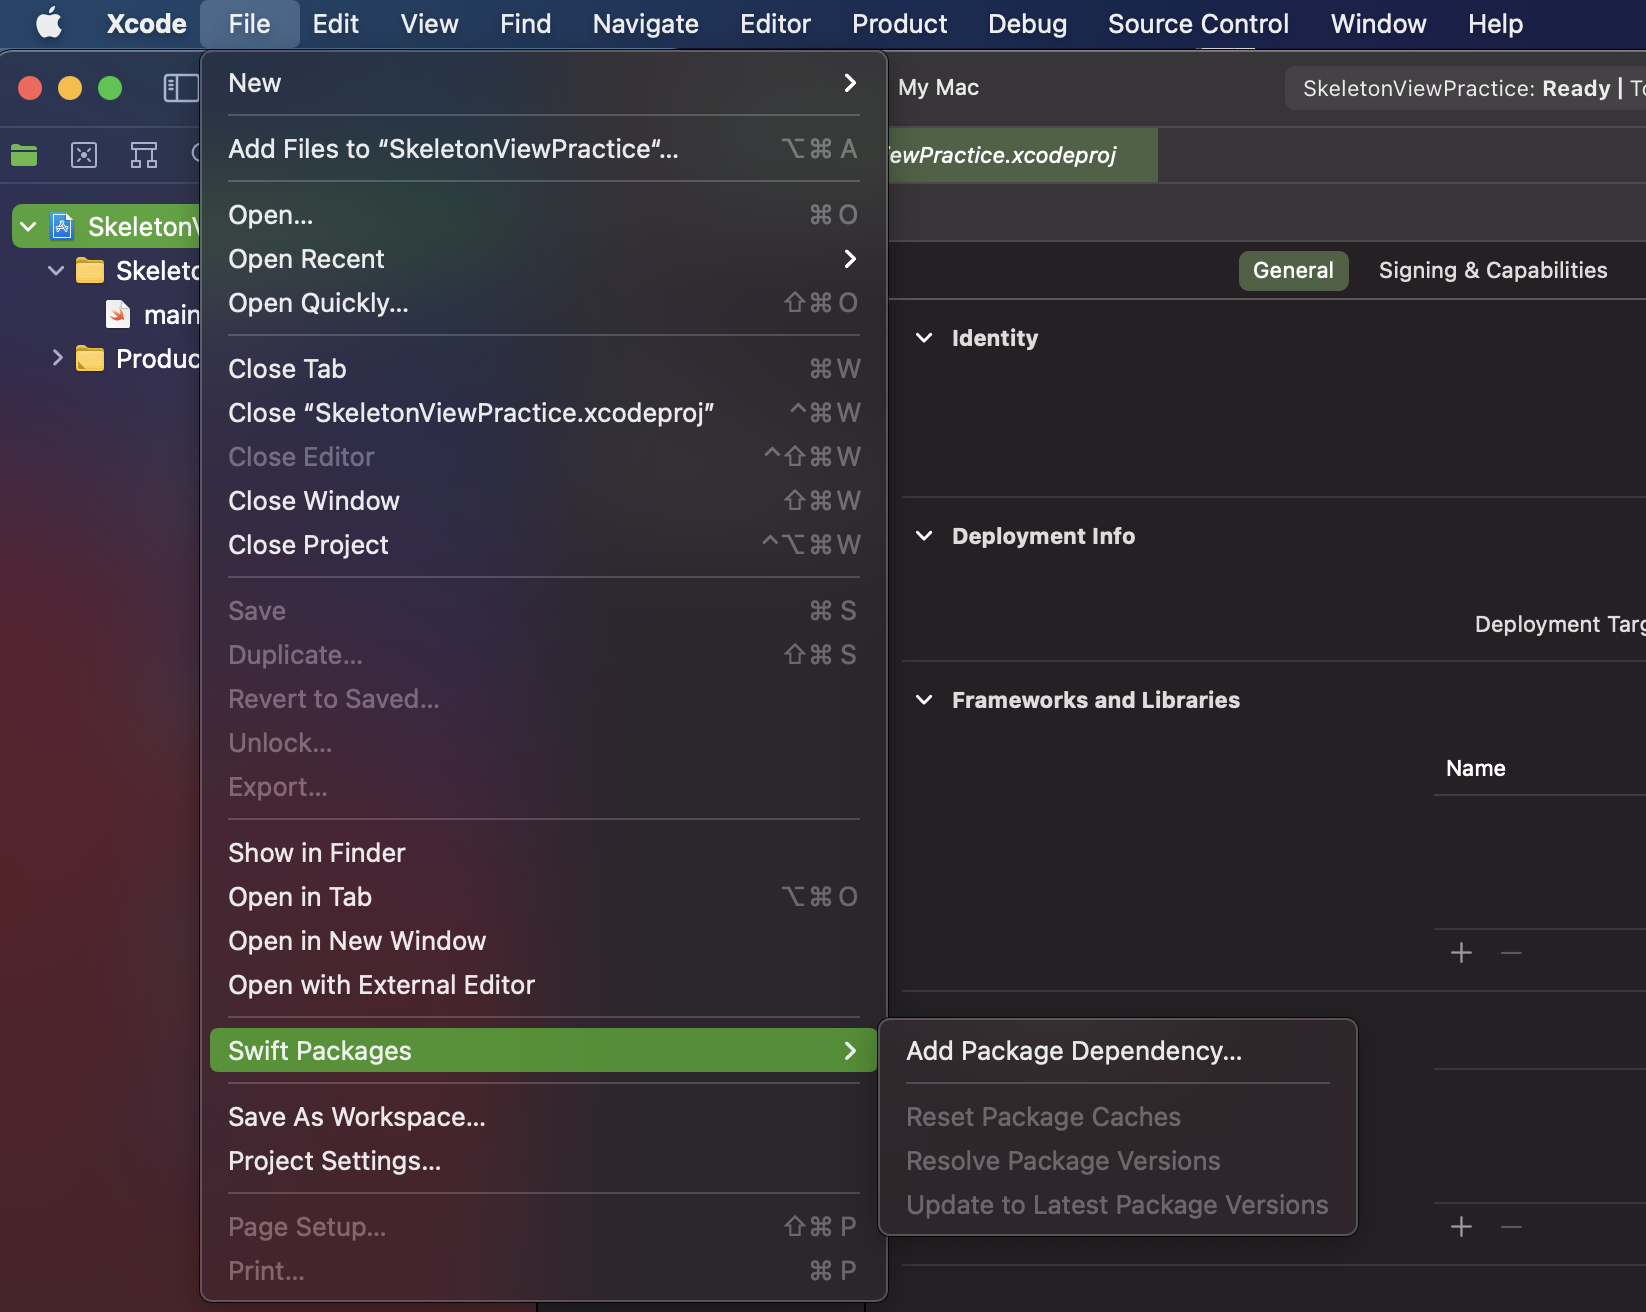1646x1312 pixels.
Task: Collapse the Frameworks and Libraries section
Action: 924,700
